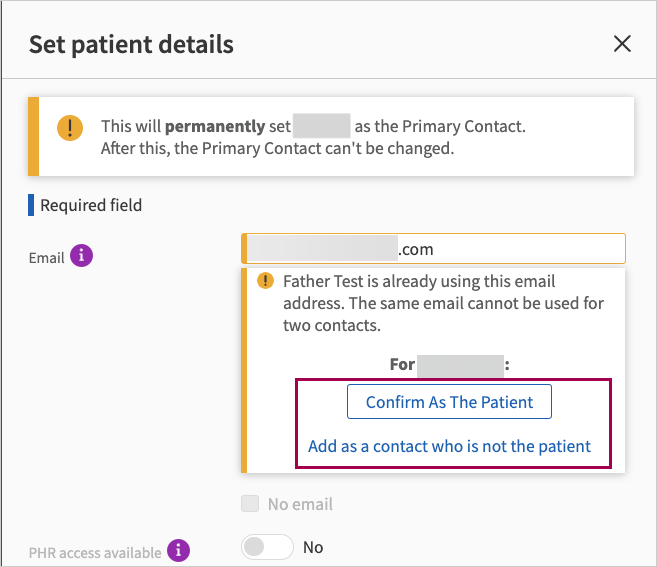657x567 pixels.
Task: Click the warning icon beside Father Test message
Action: point(265,281)
